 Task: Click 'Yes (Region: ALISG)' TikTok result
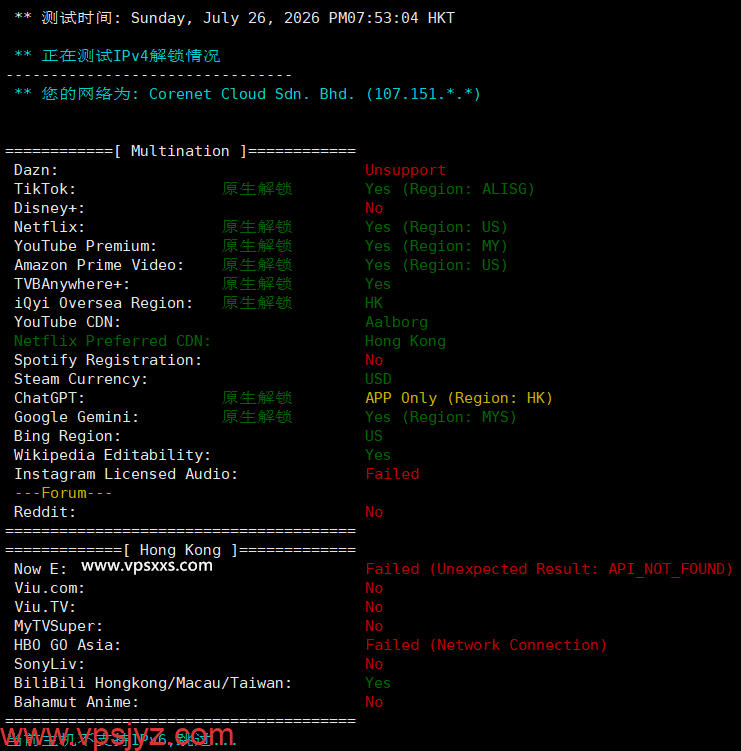point(450,189)
